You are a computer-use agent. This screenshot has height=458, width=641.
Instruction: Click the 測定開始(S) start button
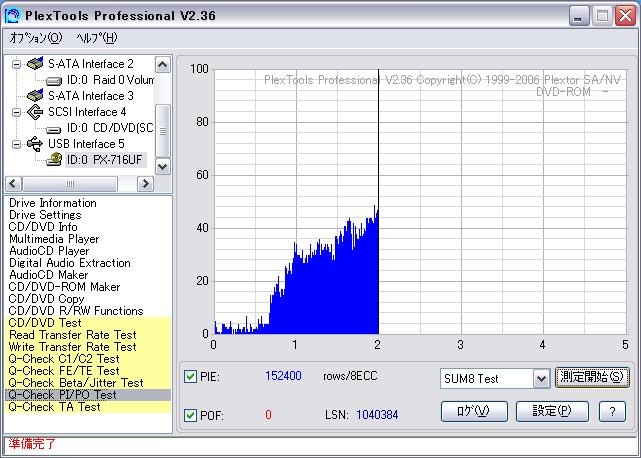592,378
